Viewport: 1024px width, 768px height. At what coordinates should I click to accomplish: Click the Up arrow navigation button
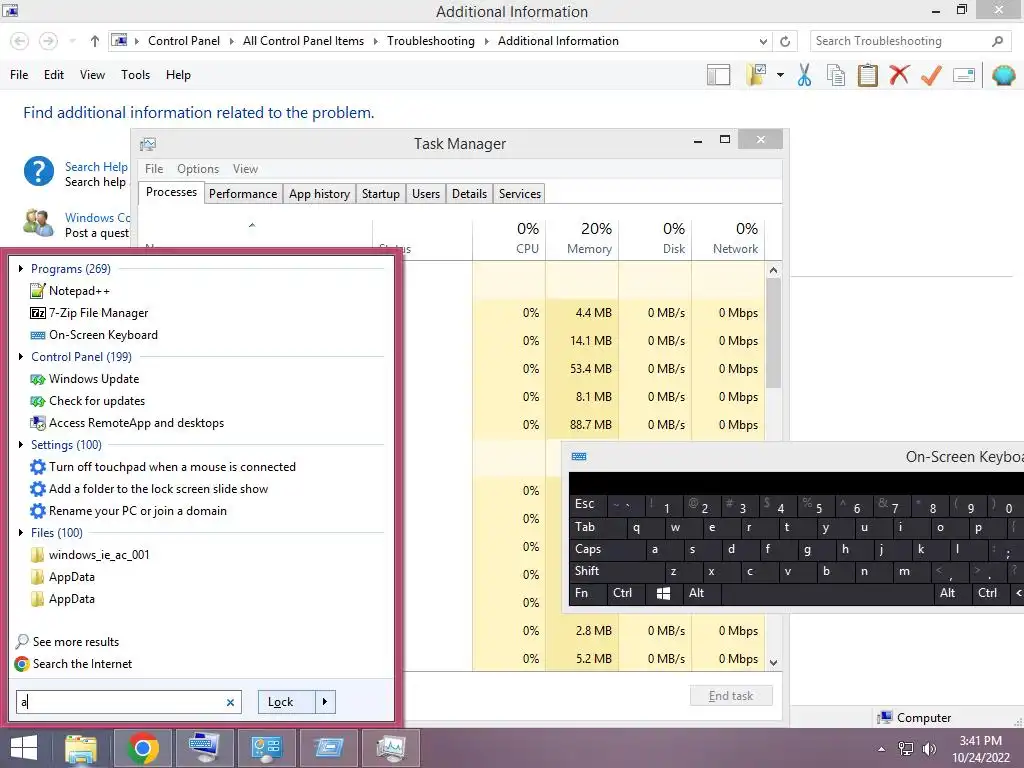95,41
